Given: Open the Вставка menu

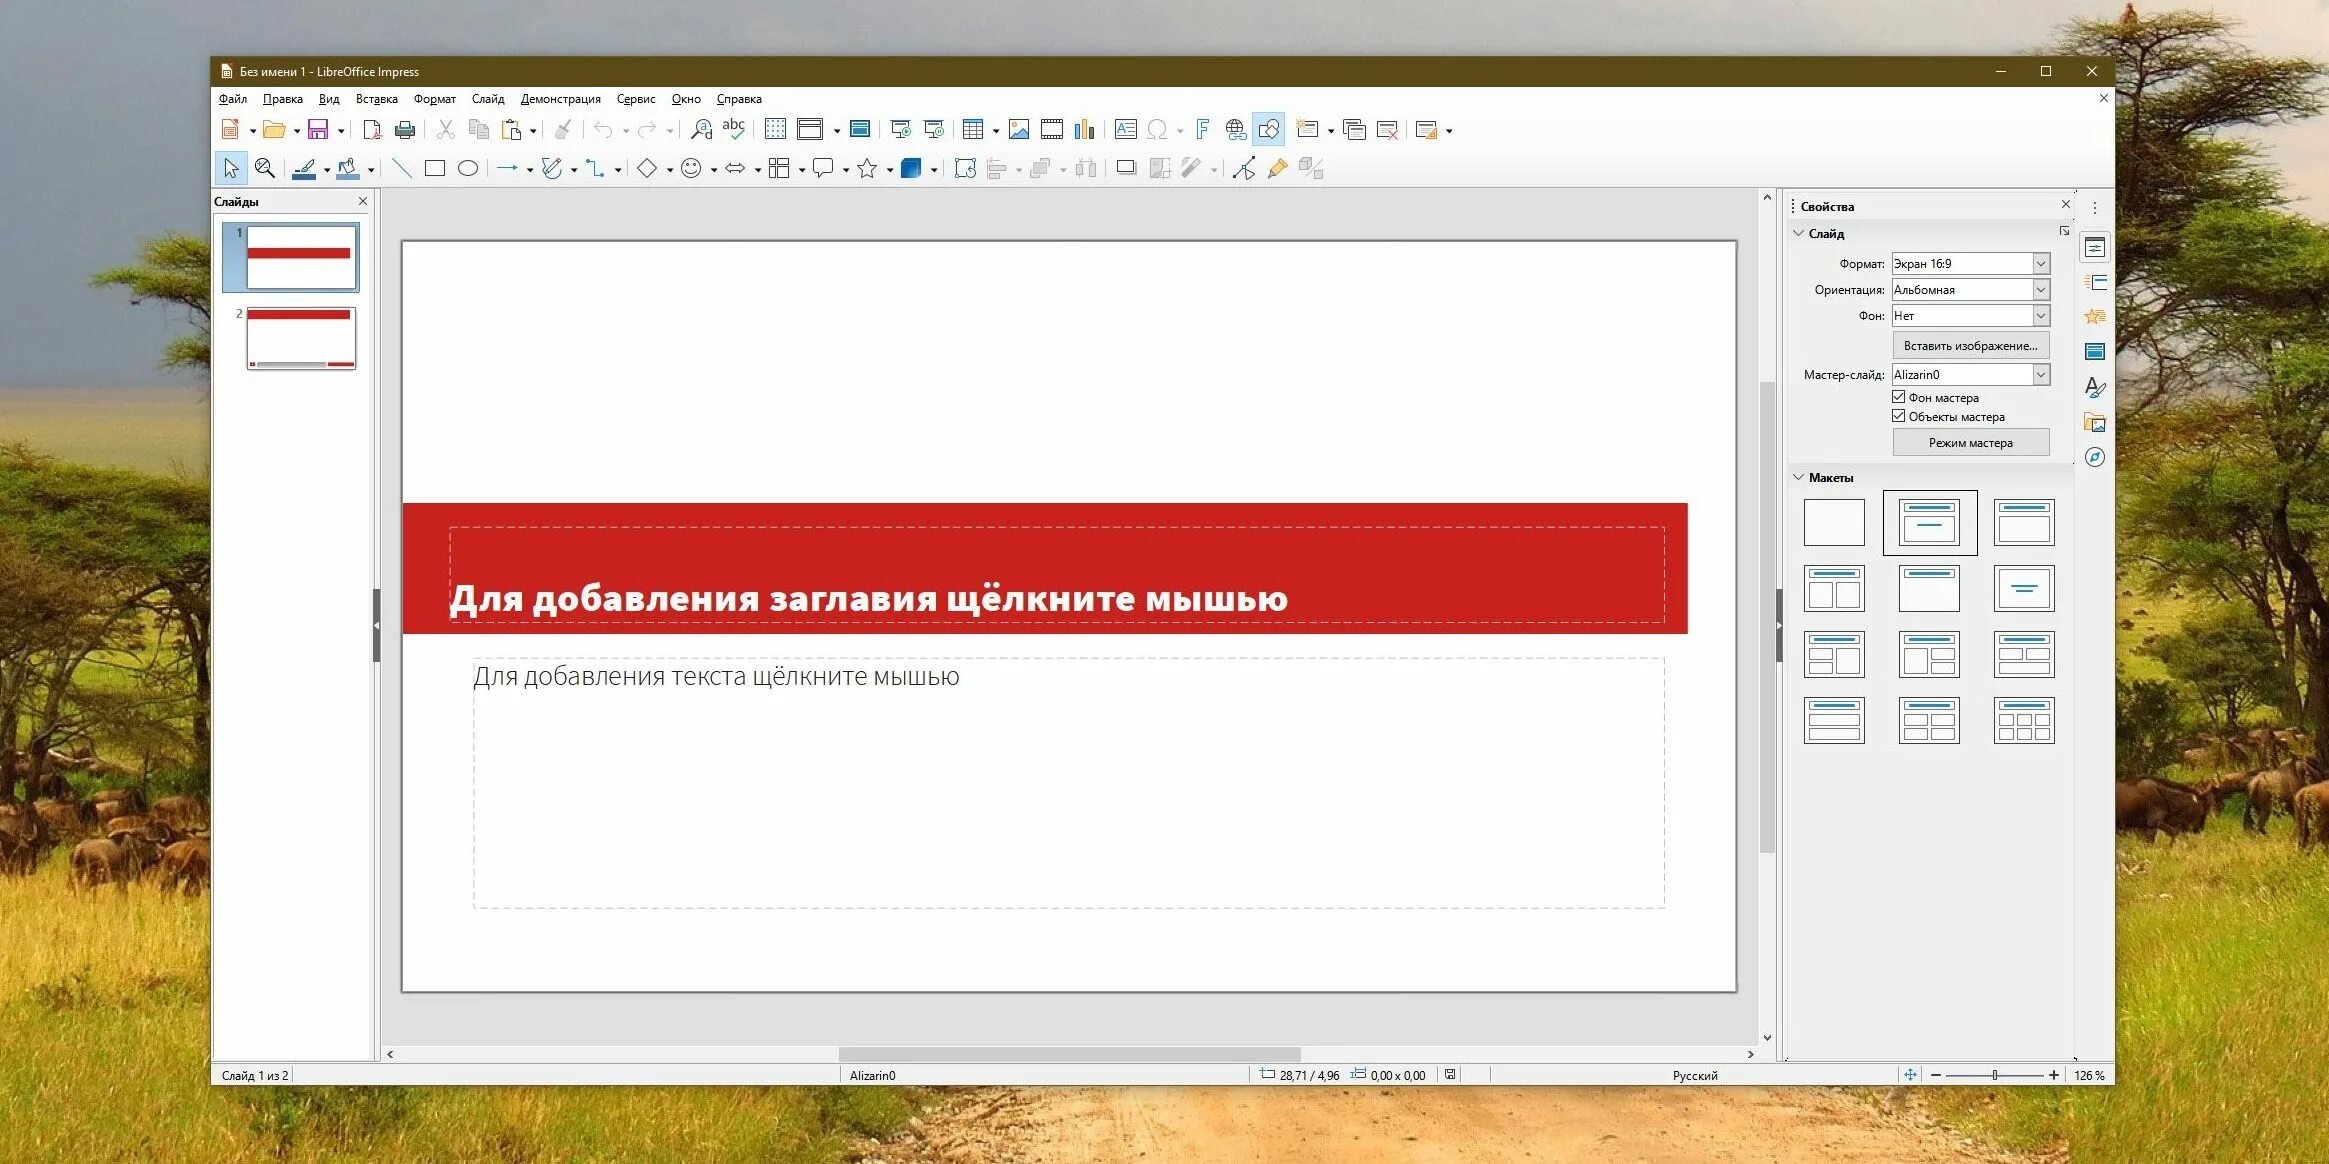Looking at the screenshot, I should 376,99.
